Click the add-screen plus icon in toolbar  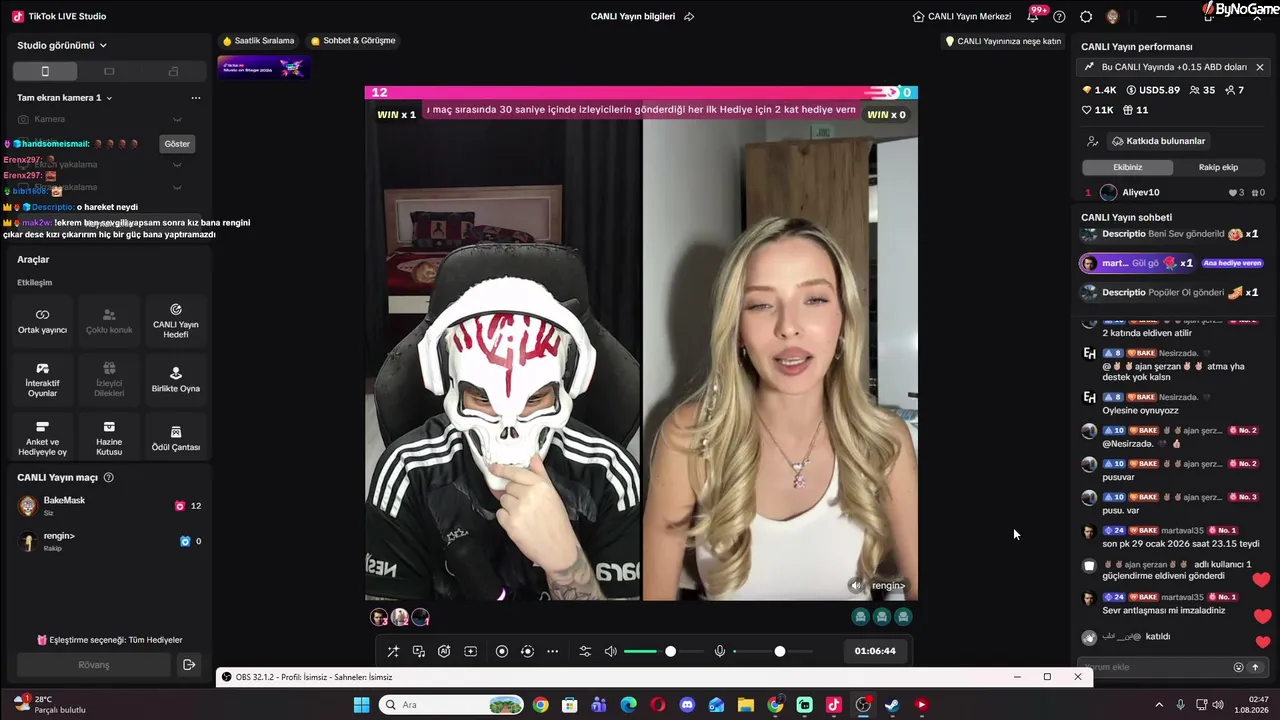click(x=470, y=651)
